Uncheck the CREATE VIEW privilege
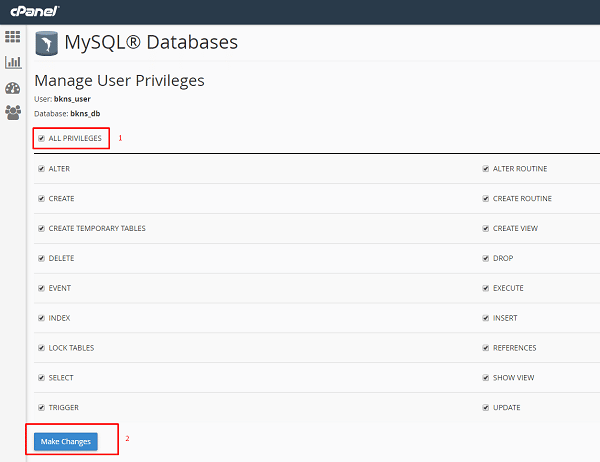The width and height of the screenshot is (600, 462). coord(486,229)
